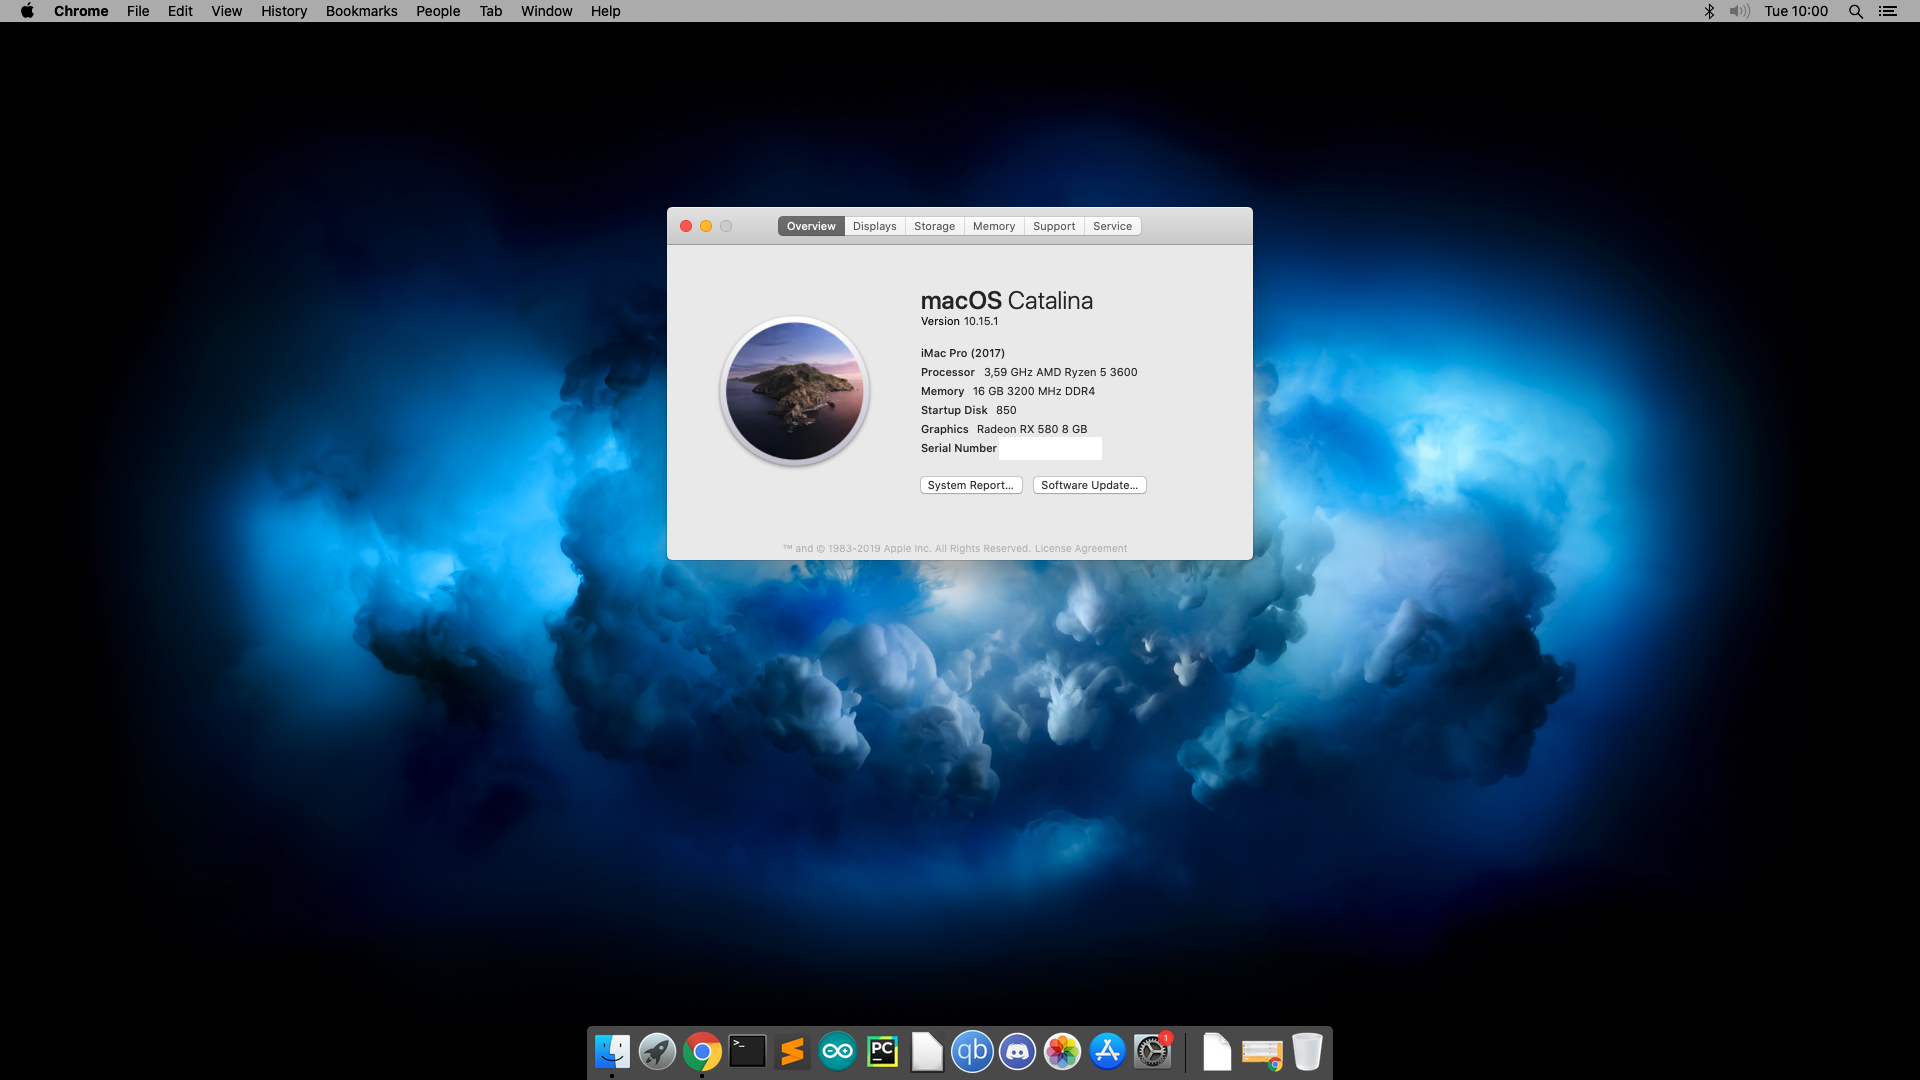Open Notification Center list icon
Screen dimensions: 1920x1080
(1888, 11)
